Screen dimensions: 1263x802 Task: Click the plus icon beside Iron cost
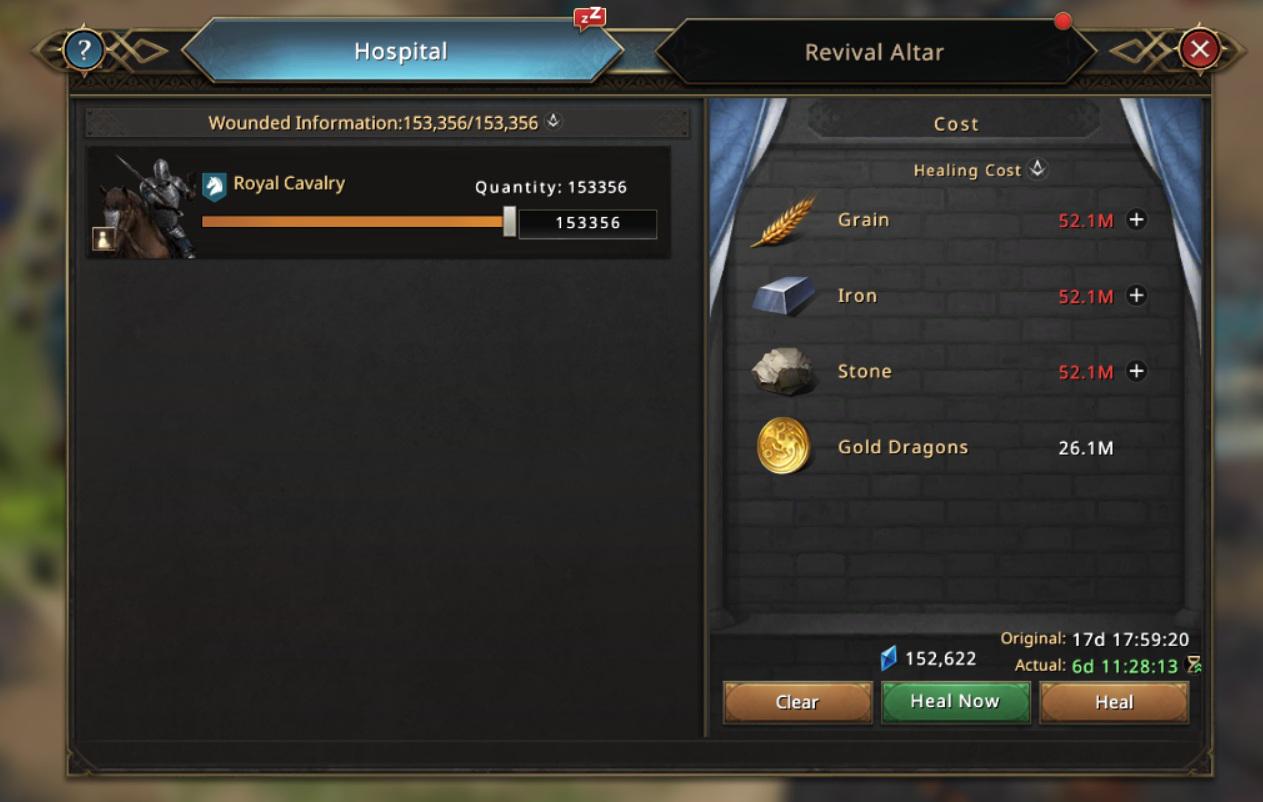(1136, 295)
